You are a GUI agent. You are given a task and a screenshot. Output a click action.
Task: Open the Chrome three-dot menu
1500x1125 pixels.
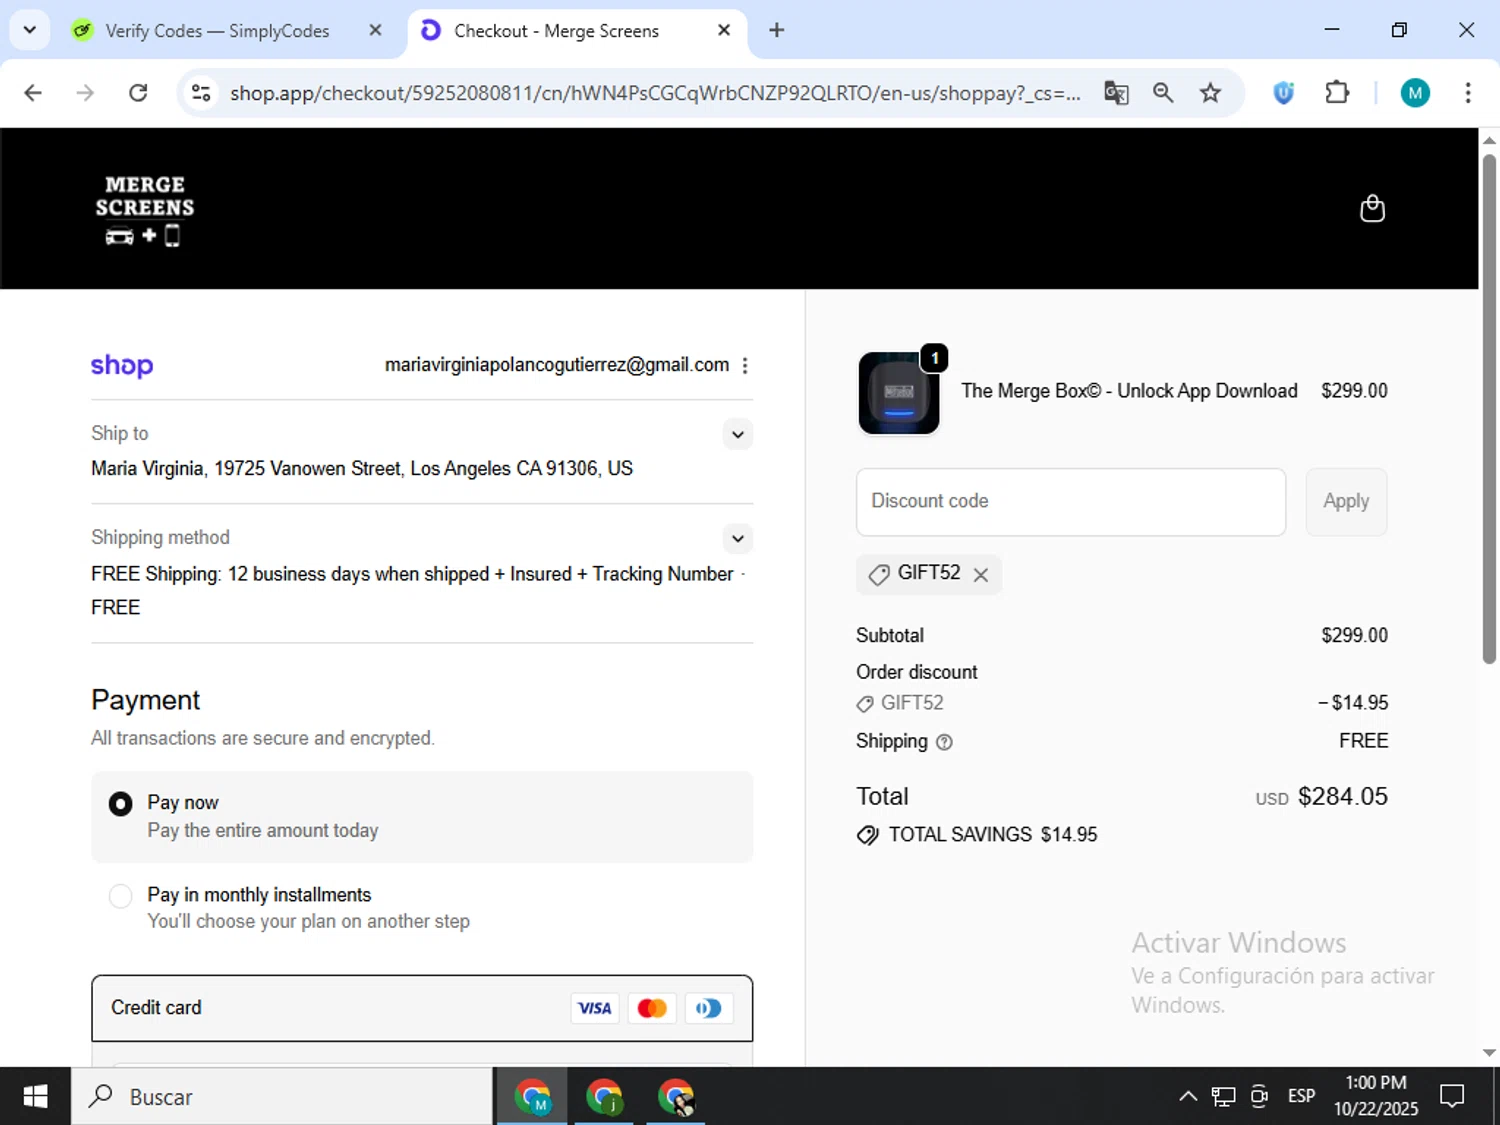(x=1468, y=93)
